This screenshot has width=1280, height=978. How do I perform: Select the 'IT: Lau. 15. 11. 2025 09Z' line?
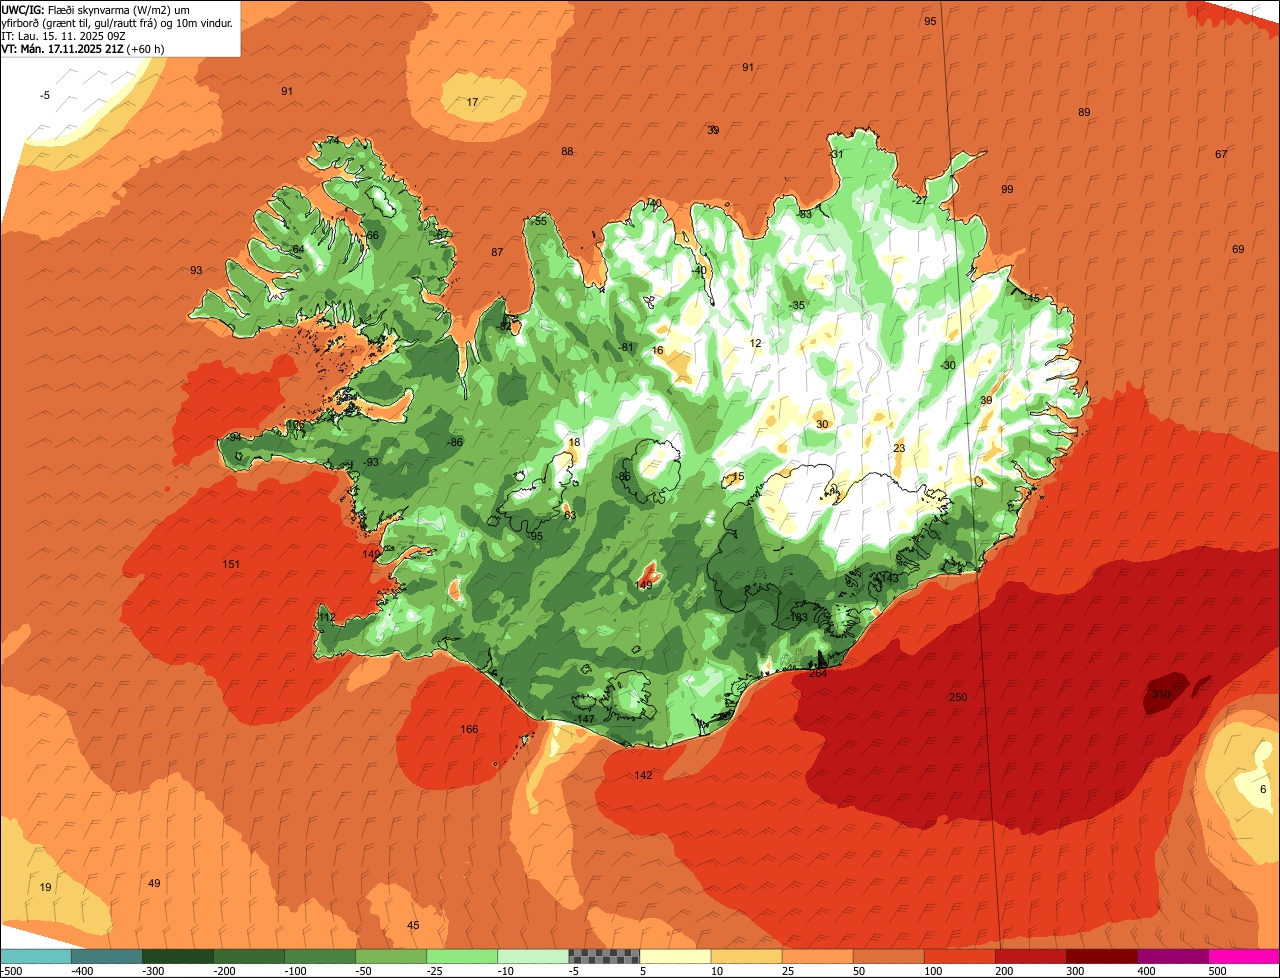pos(64,35)
